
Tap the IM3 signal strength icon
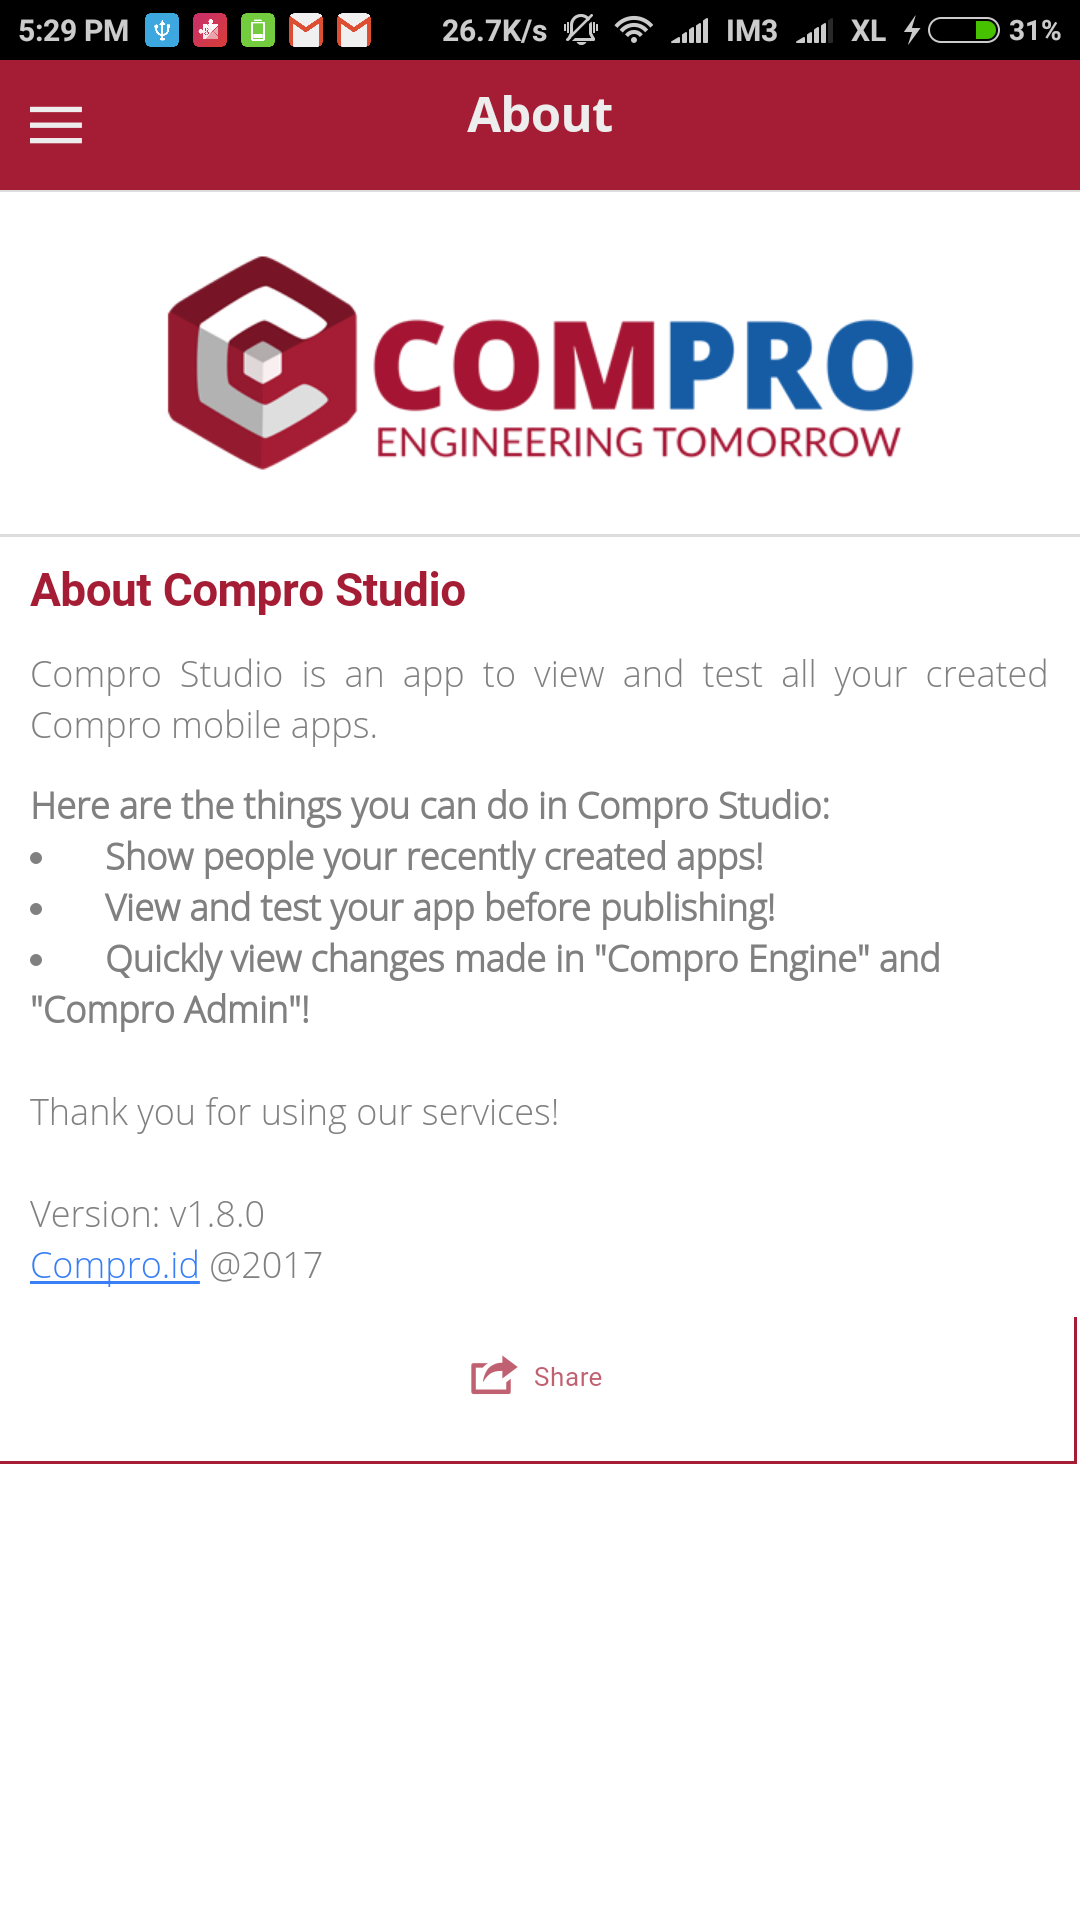tap(690, 31)
